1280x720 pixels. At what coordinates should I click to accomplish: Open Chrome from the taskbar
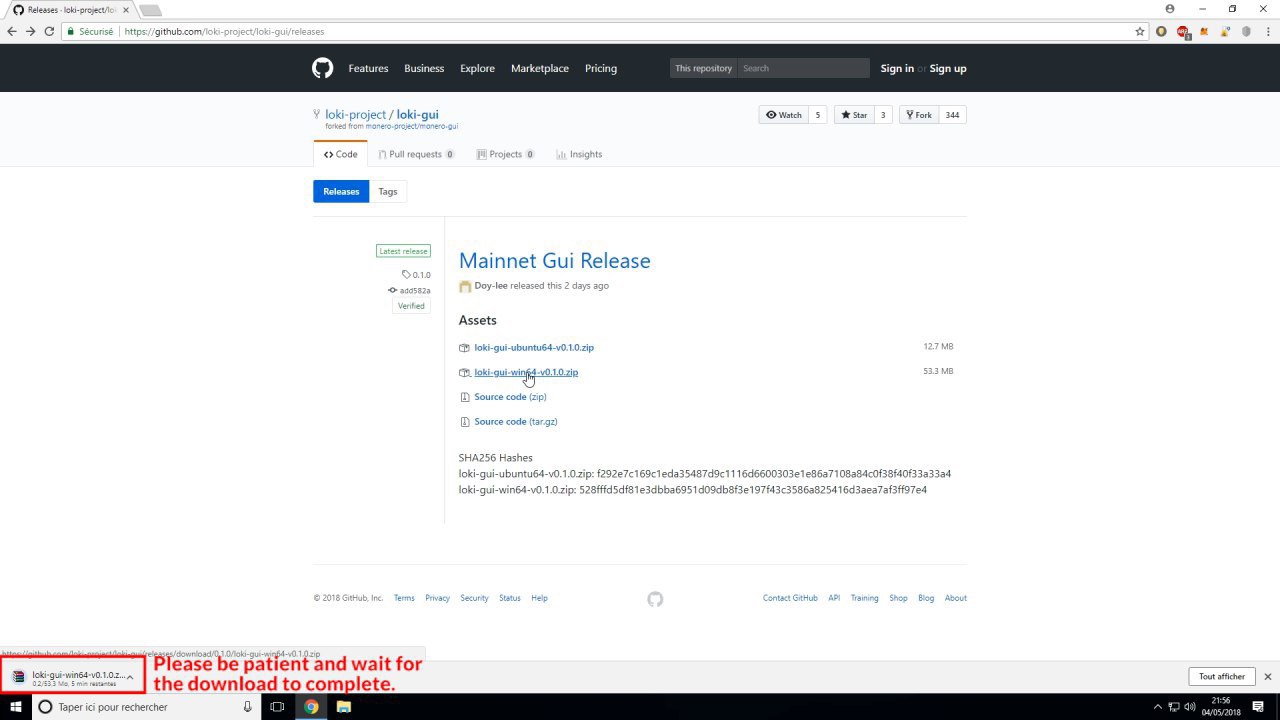pyautogui.click(x=311, y=707)
